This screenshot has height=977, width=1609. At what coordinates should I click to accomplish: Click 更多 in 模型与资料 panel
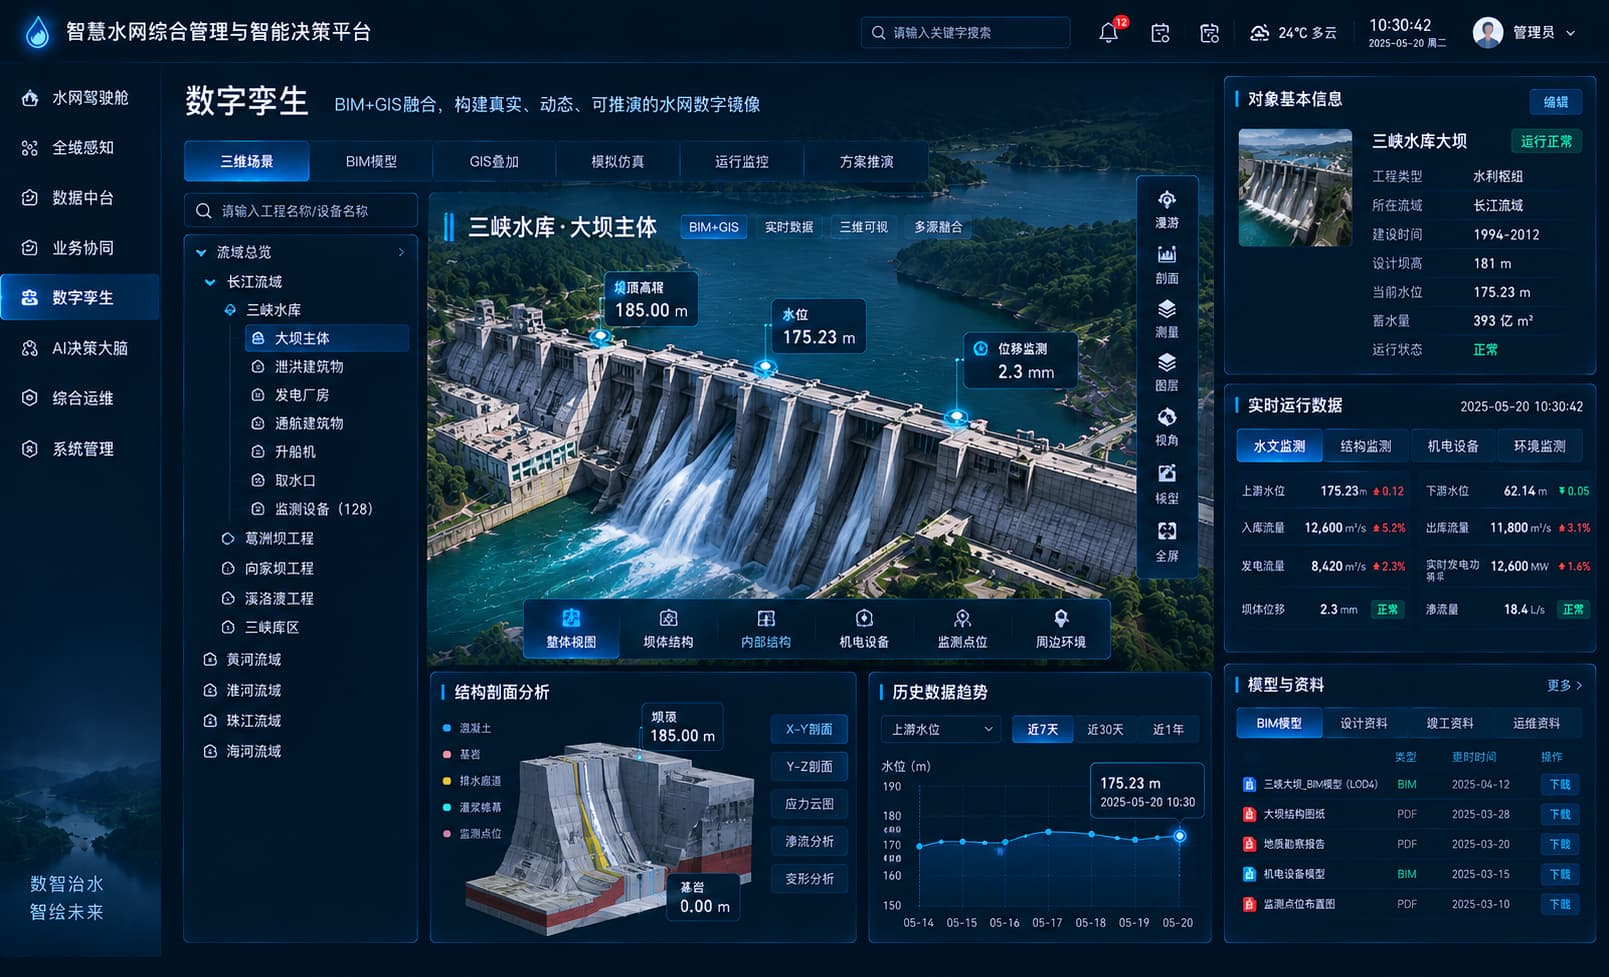pos(1565,685)
